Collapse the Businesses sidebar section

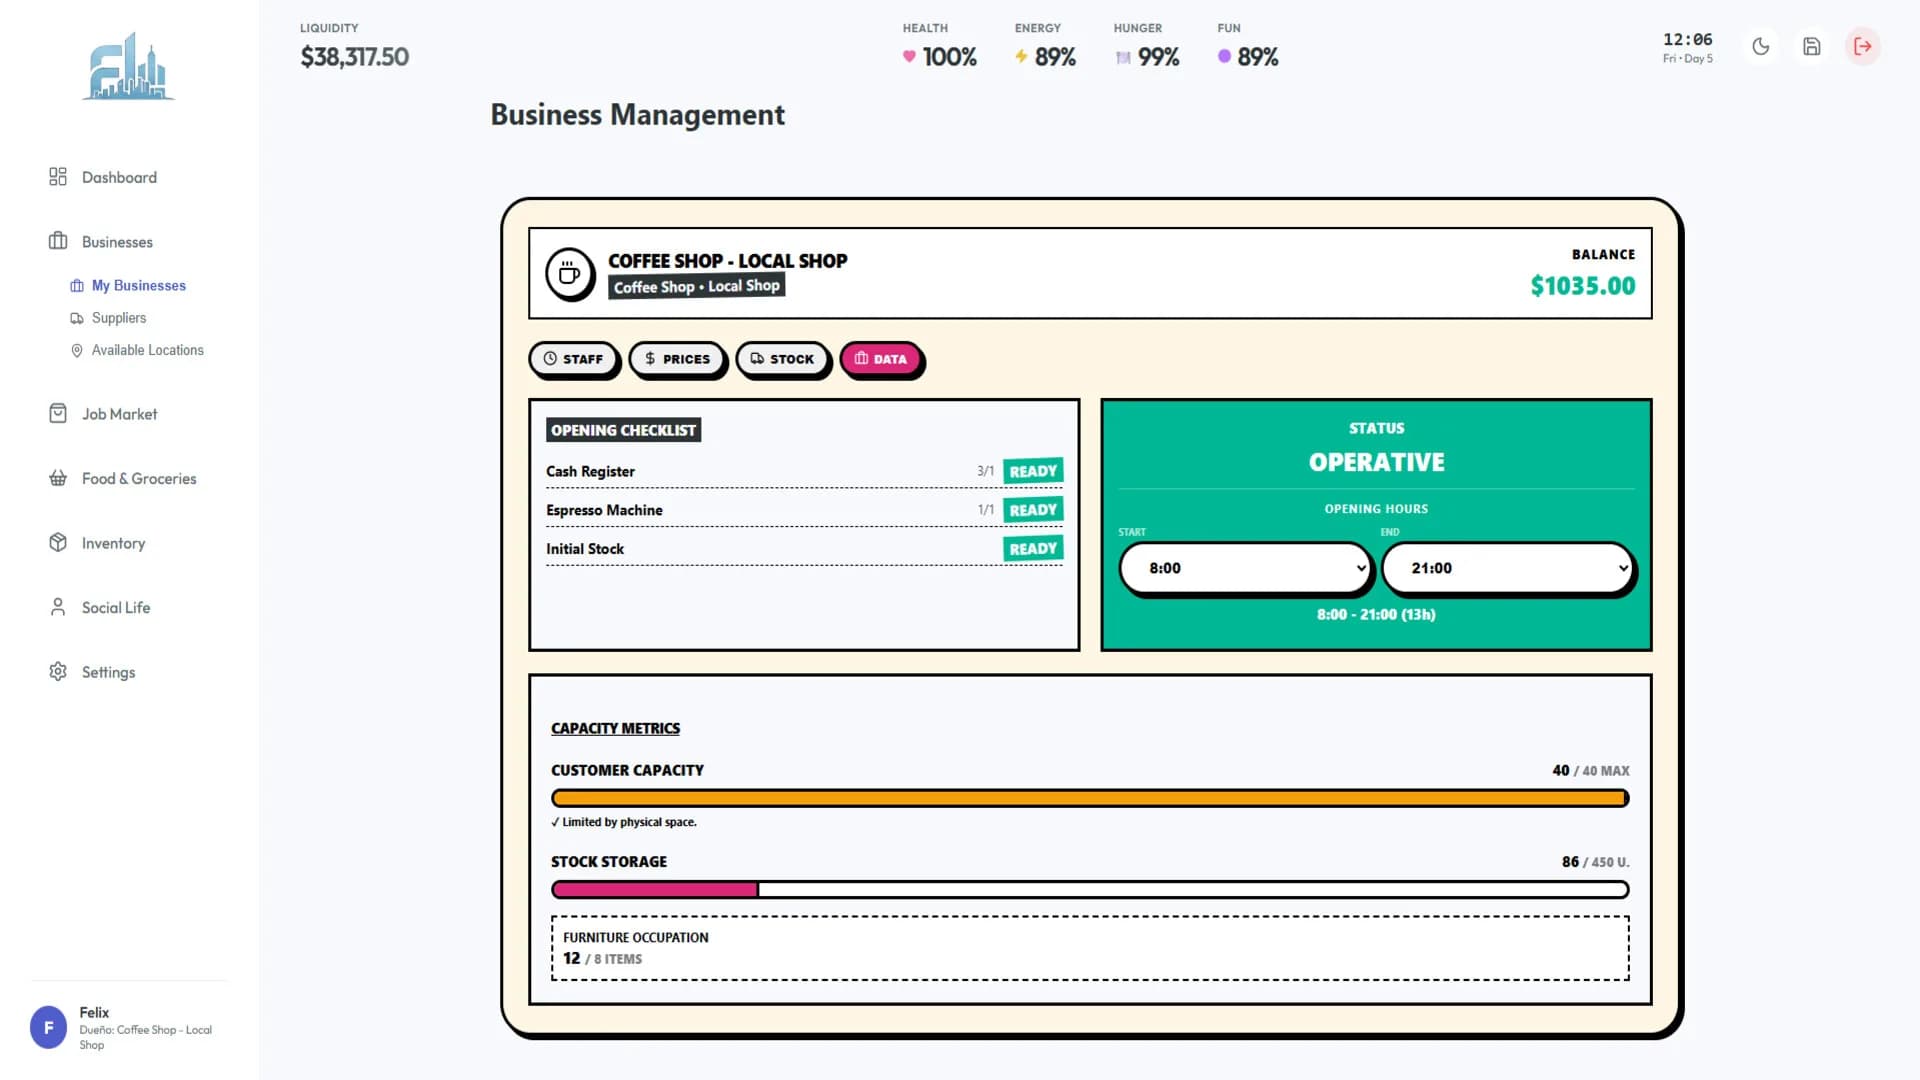[117, 242]
